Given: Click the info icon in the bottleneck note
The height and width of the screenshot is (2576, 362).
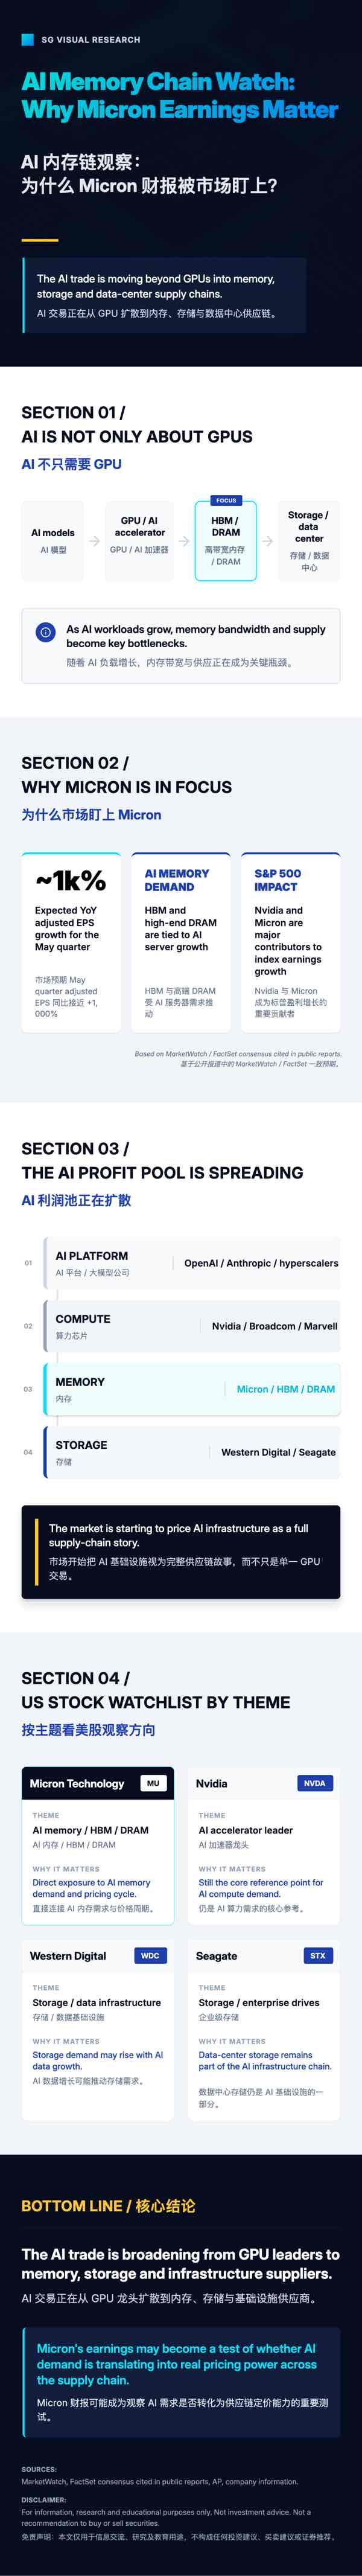Looking at the screenshot, I should click(45, 632).
